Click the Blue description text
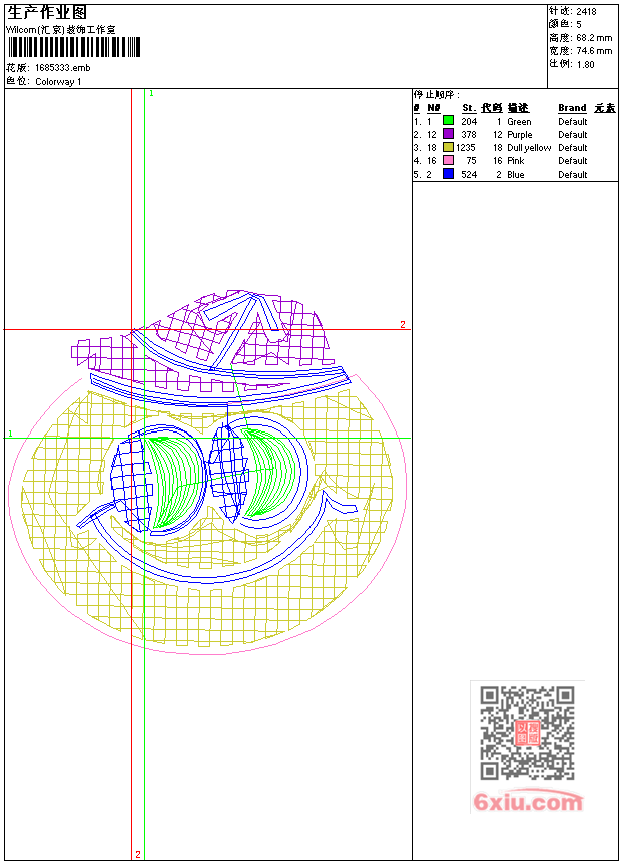620x861 pixels. (516, 175)
